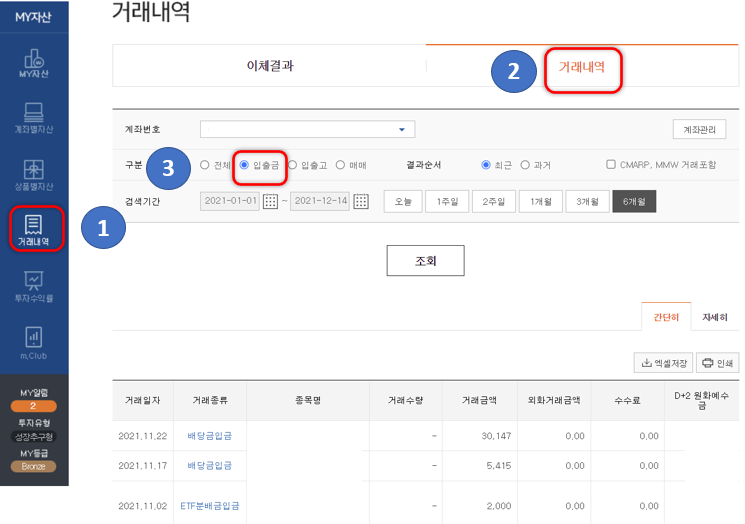Click the MY자산 header at sidebar top

tap(33, 17)
